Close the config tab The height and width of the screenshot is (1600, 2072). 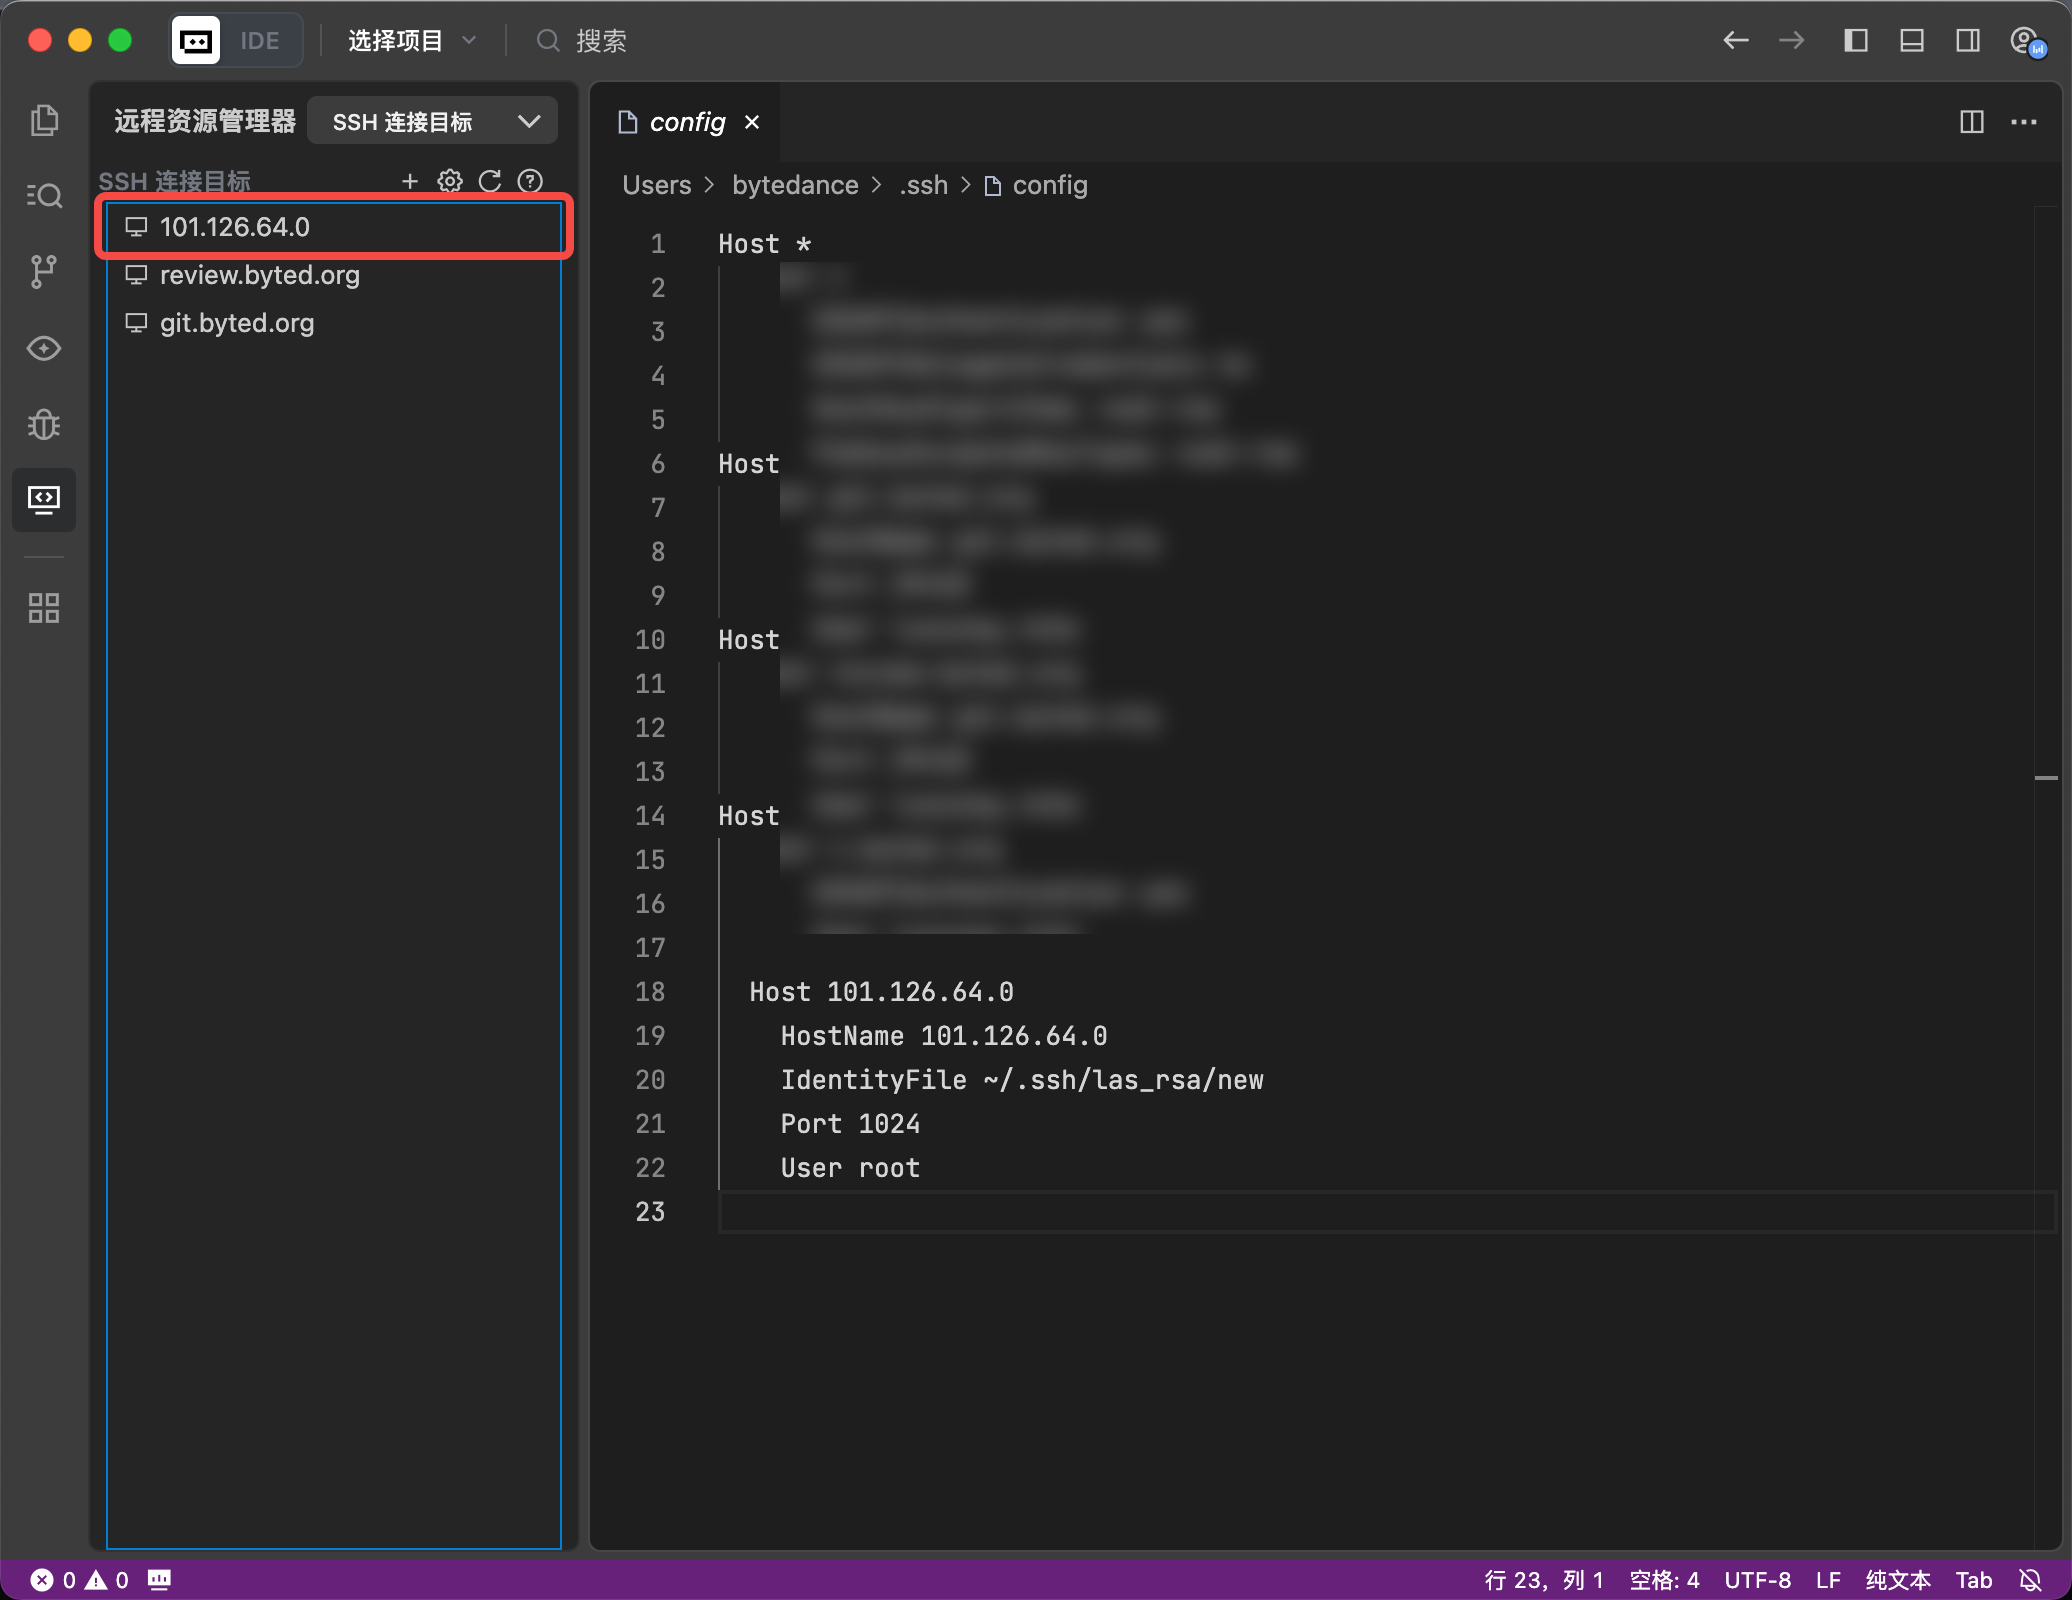tap(752, 122)
